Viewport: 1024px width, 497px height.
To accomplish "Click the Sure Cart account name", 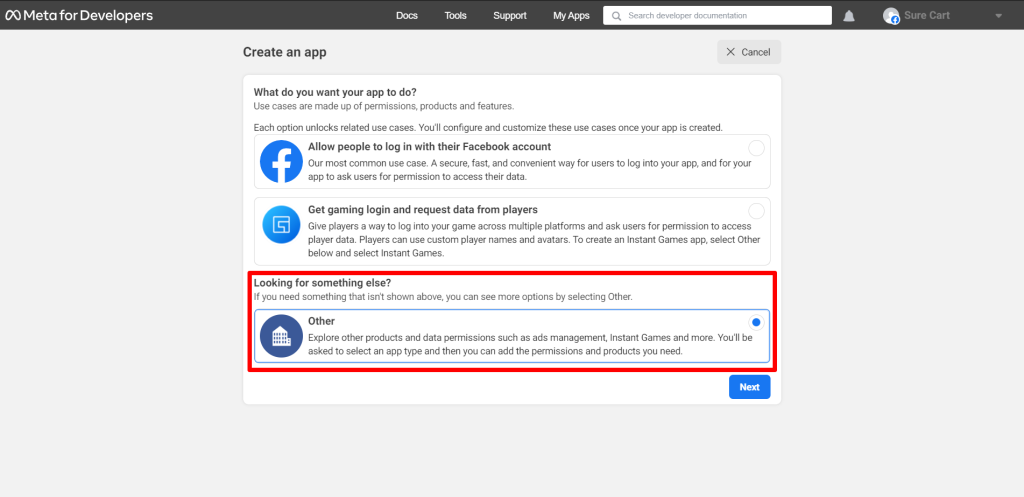I will [x=927, y=15].
